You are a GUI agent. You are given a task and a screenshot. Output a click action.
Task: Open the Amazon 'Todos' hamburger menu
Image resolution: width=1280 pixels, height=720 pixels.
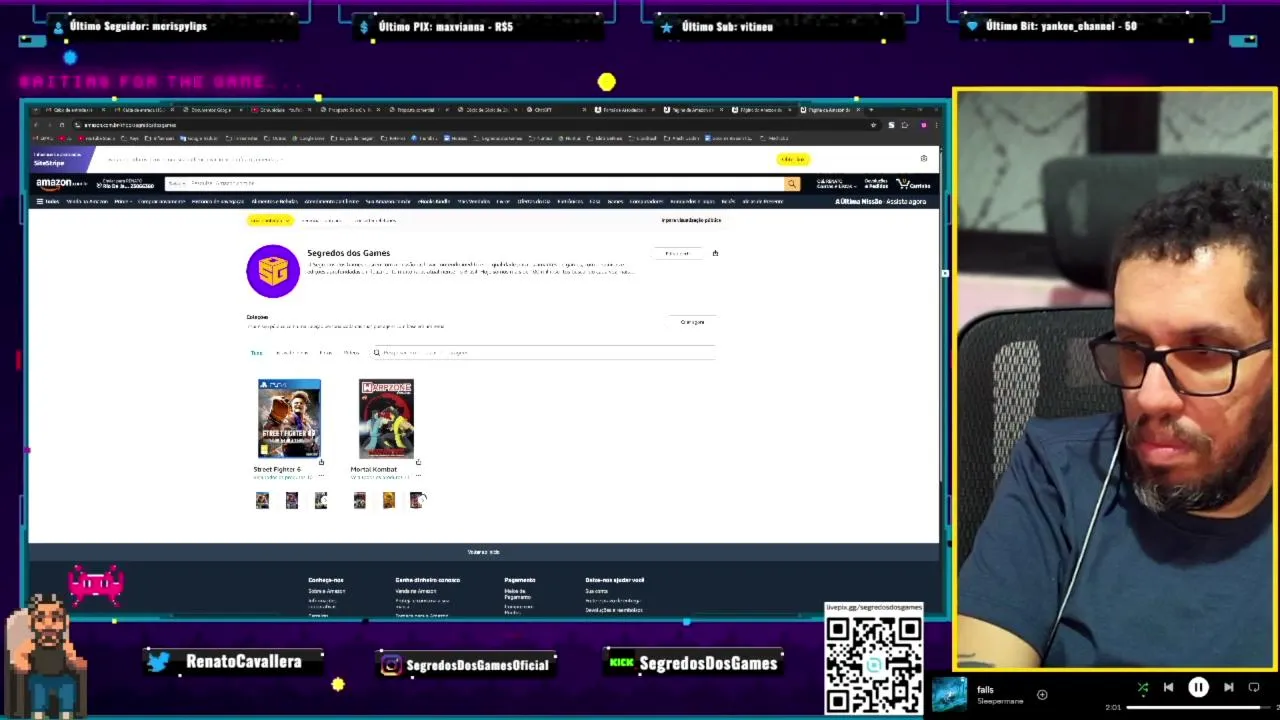tap(48, 202)
